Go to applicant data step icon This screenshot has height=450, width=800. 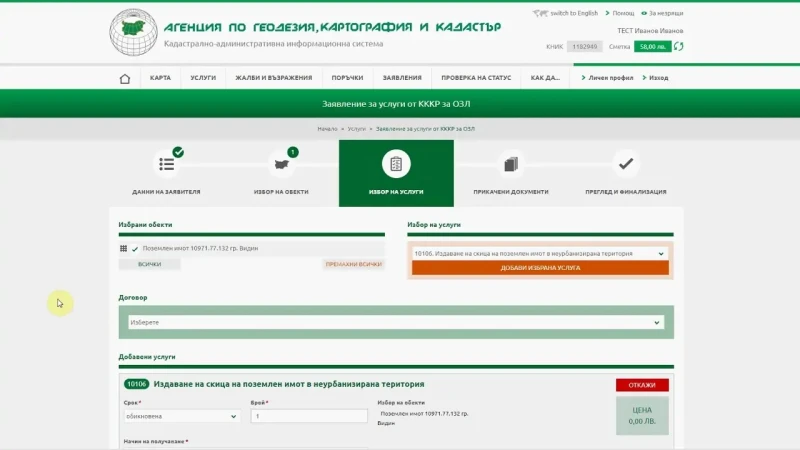click(166, 164)
